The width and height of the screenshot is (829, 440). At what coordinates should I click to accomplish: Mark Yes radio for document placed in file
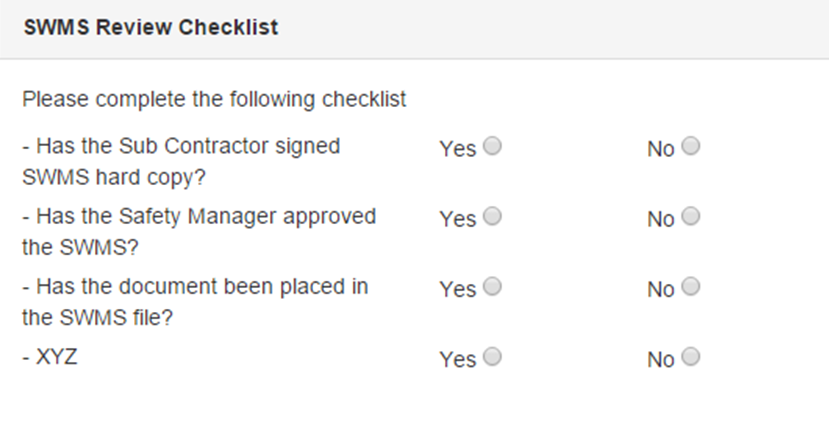(x=492, y=286)
